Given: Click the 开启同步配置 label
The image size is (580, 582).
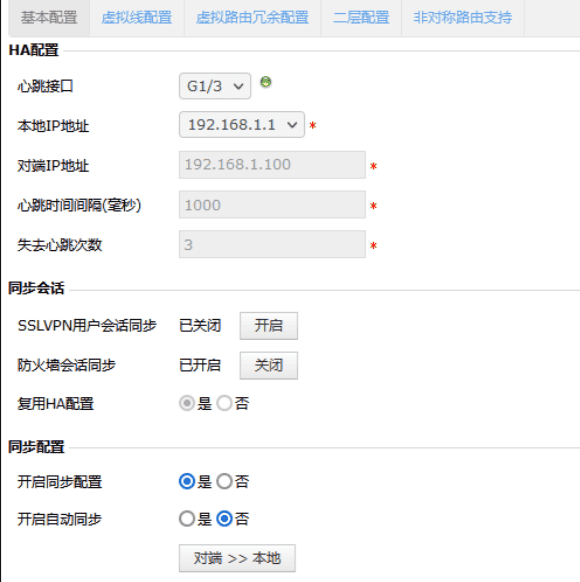Looking at the screenshot, I should (x=59, y=482).
